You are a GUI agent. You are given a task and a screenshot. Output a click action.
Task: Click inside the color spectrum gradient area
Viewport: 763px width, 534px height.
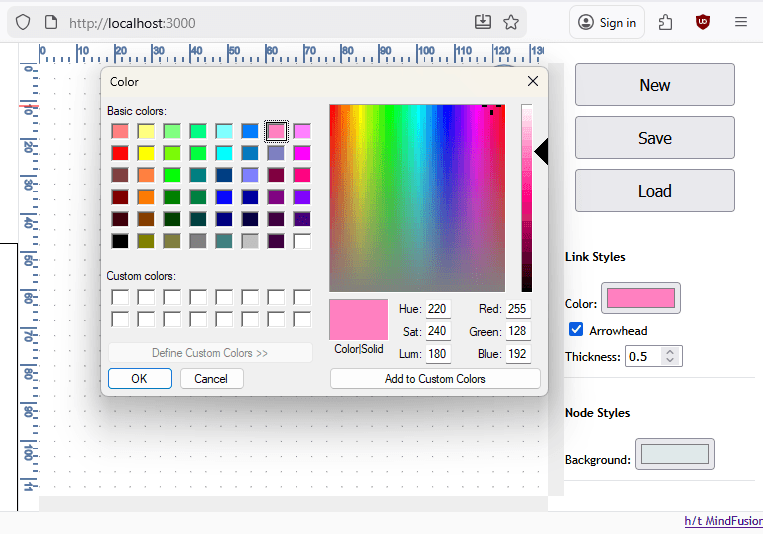[x=417, y=198]
